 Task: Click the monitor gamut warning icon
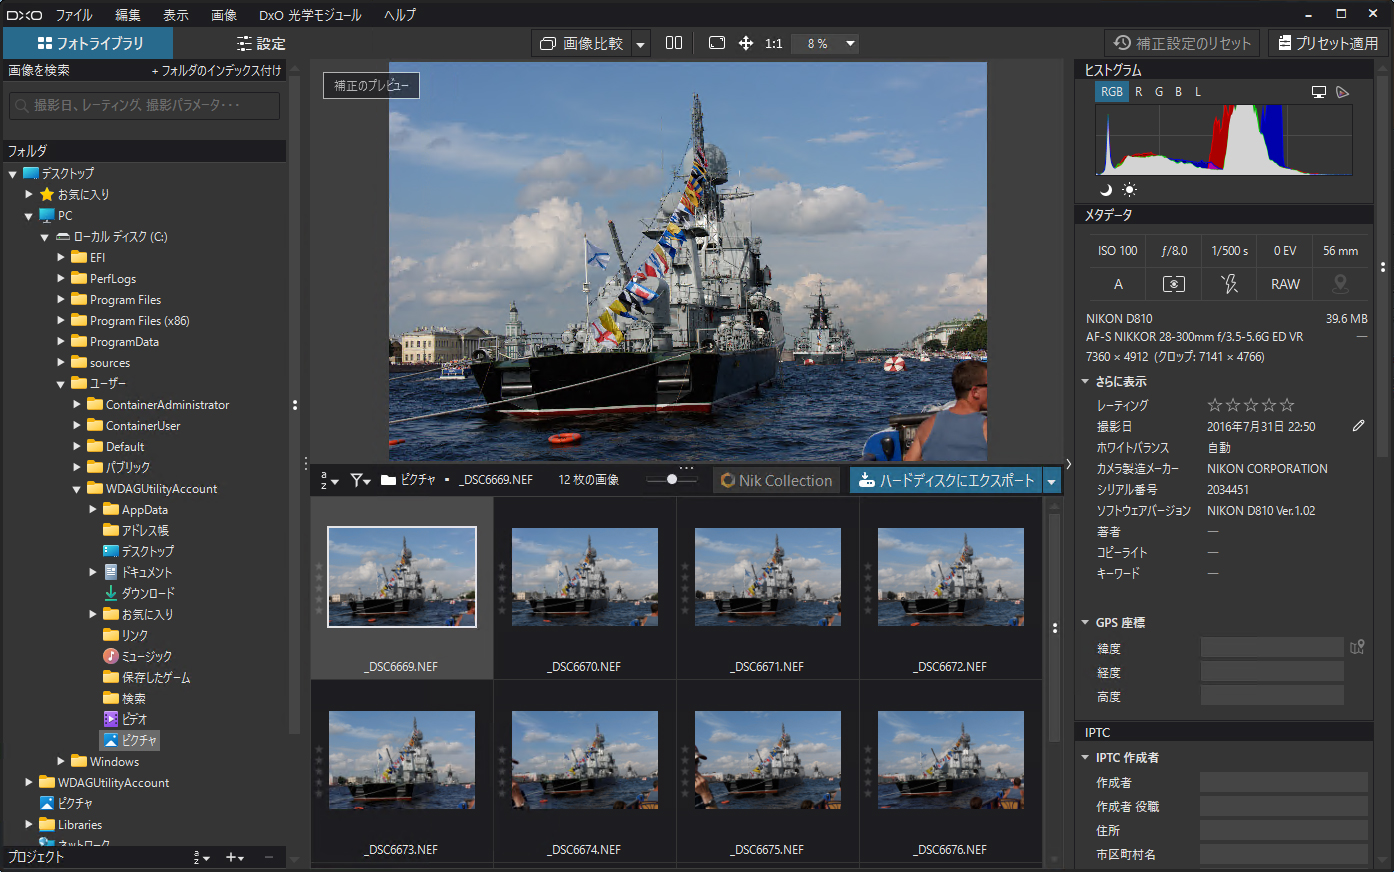[x=1319, y=92]
